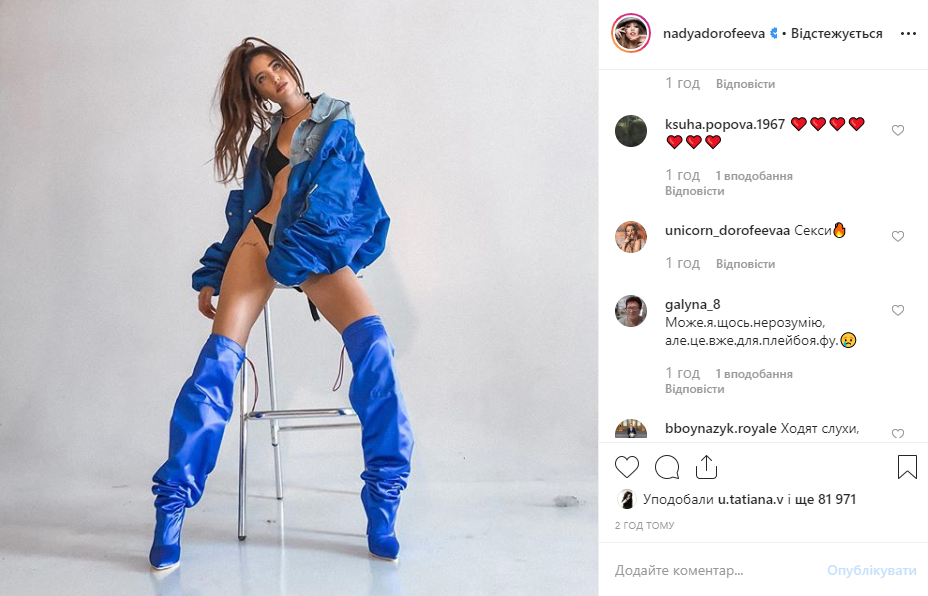View likes on ksuha.popova.1967 comment
Screen dimensions: 928x596
tap(753, 176)
